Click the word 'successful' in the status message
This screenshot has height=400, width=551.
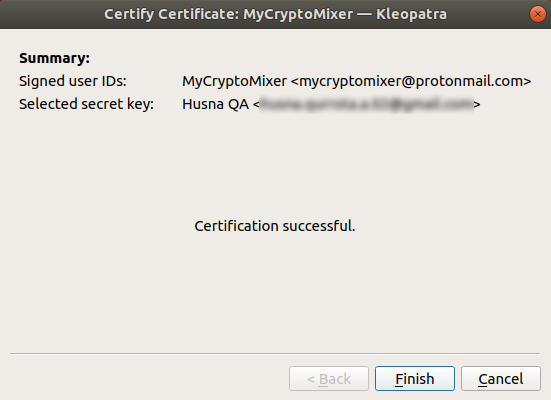tap(318, 226)
